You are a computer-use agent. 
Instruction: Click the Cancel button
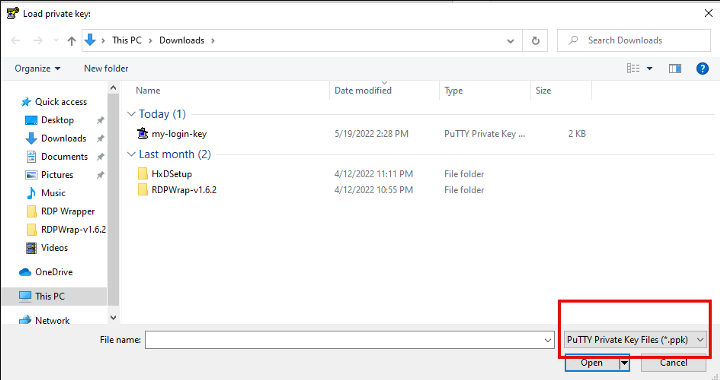click(x=673, y=363)
